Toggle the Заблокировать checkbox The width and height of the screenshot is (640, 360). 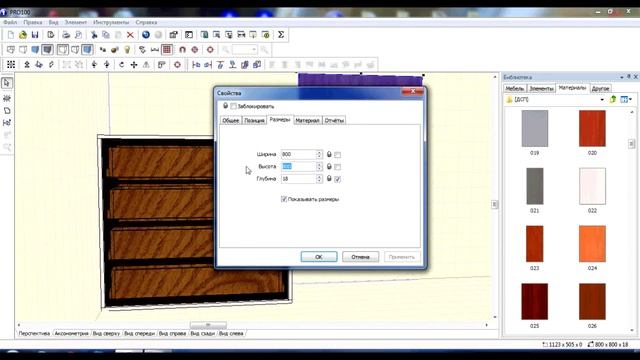[233, 106]
